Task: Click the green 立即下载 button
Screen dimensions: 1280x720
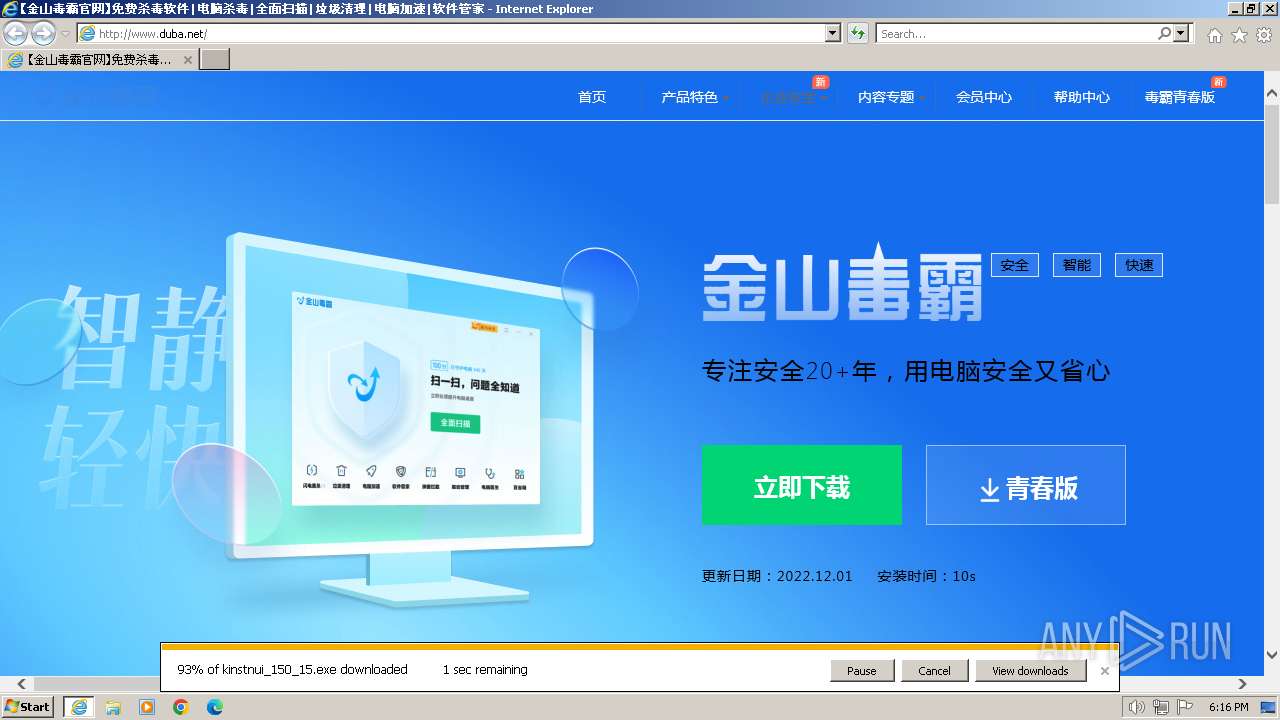Action: click(802, 485)
